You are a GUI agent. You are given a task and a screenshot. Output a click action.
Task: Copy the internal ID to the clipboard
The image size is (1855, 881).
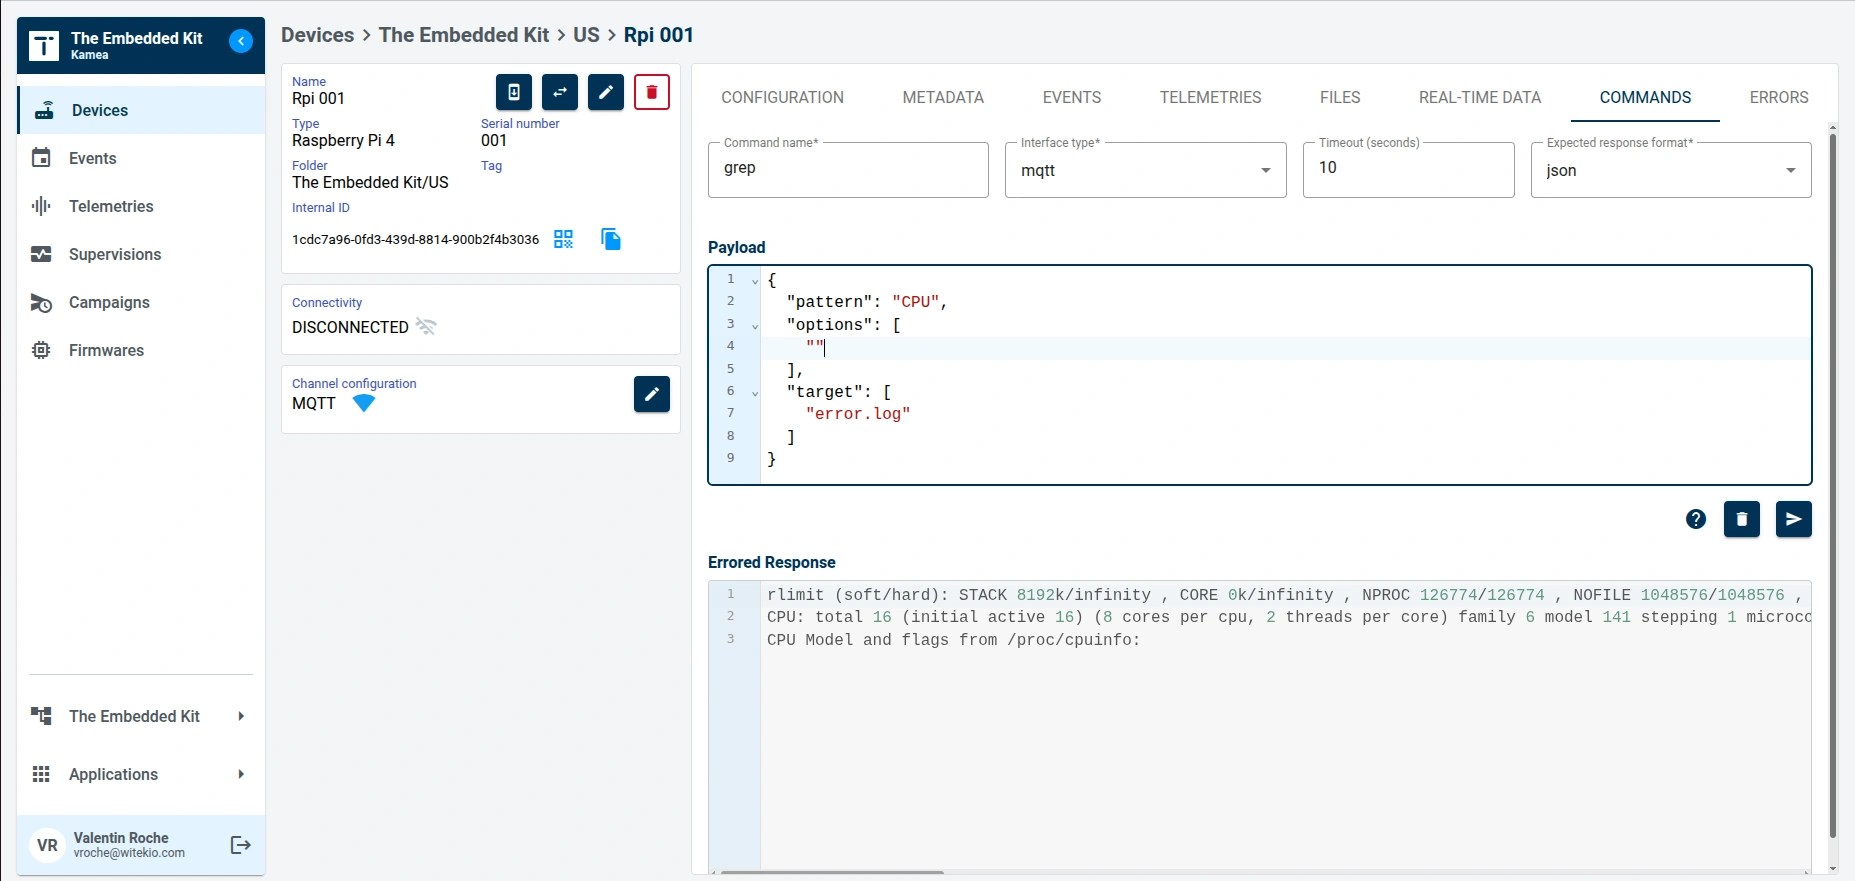pyautogui.click(x=611, y=239)
